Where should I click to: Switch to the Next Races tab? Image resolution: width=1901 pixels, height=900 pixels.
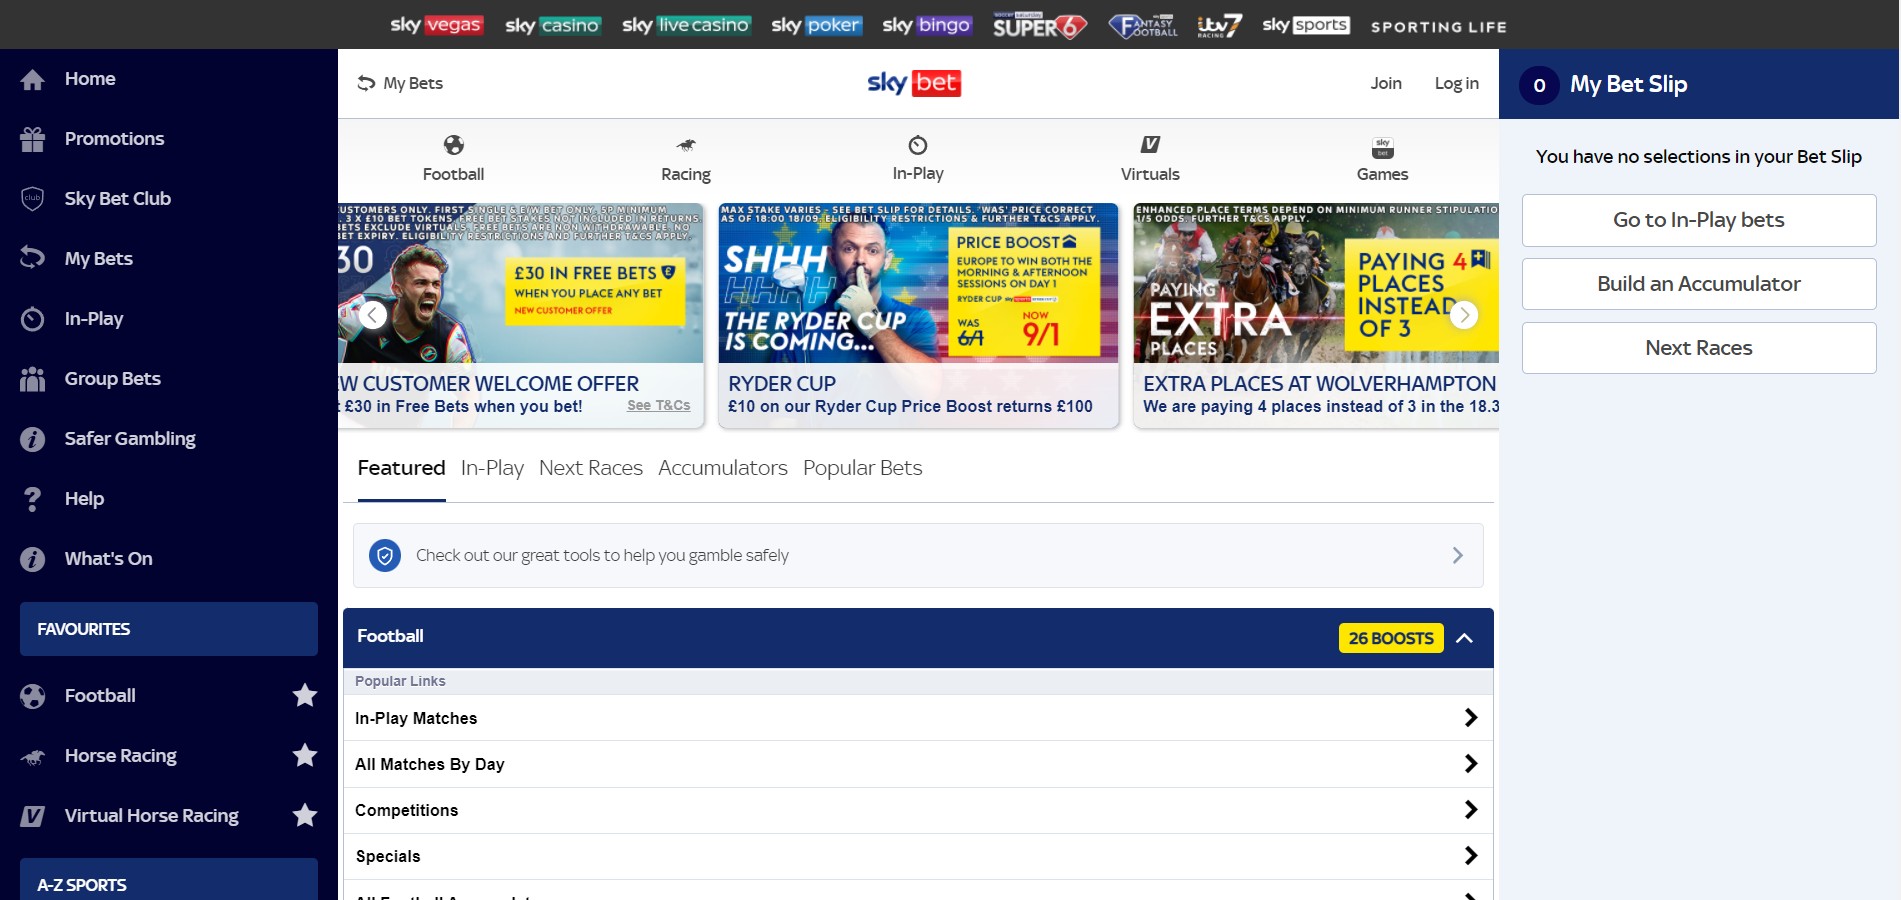pos(591,468)
